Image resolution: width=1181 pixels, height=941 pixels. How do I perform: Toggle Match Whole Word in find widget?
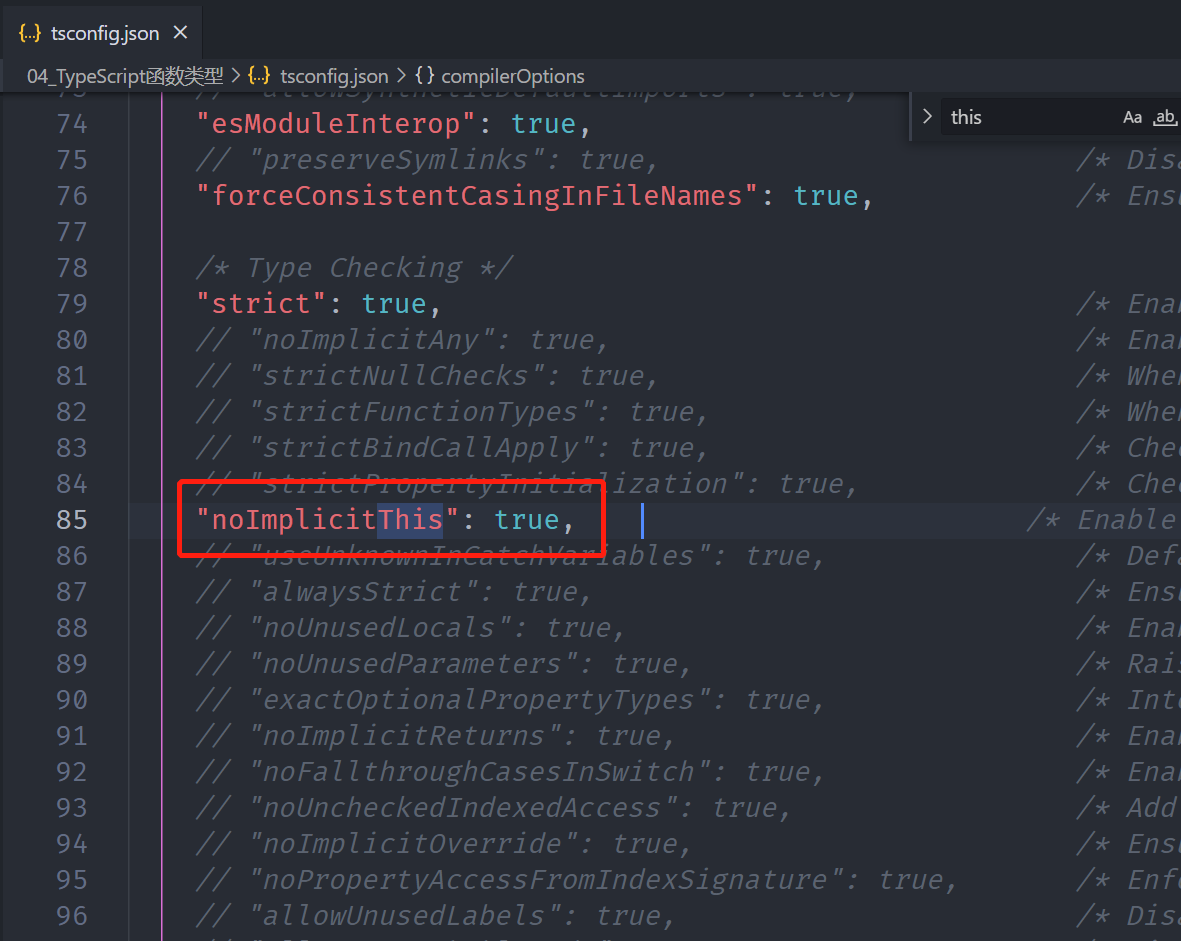pos(1164,117)
